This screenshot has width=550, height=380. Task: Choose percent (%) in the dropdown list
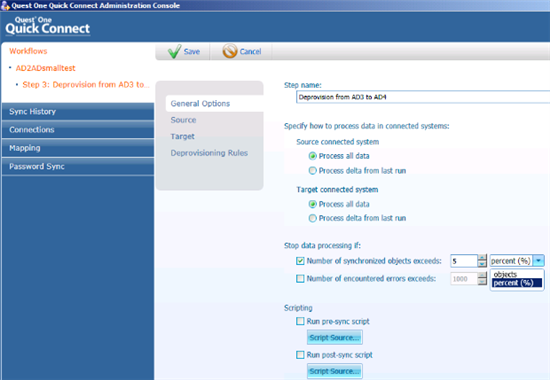coord(517,283)
